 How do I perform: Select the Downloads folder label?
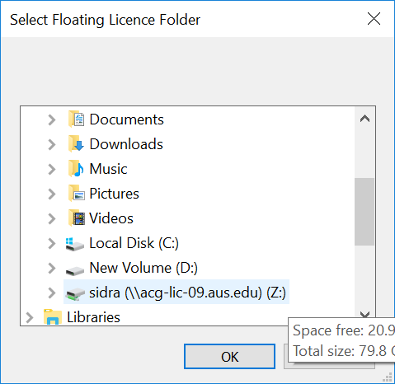(x=126, y=144)
